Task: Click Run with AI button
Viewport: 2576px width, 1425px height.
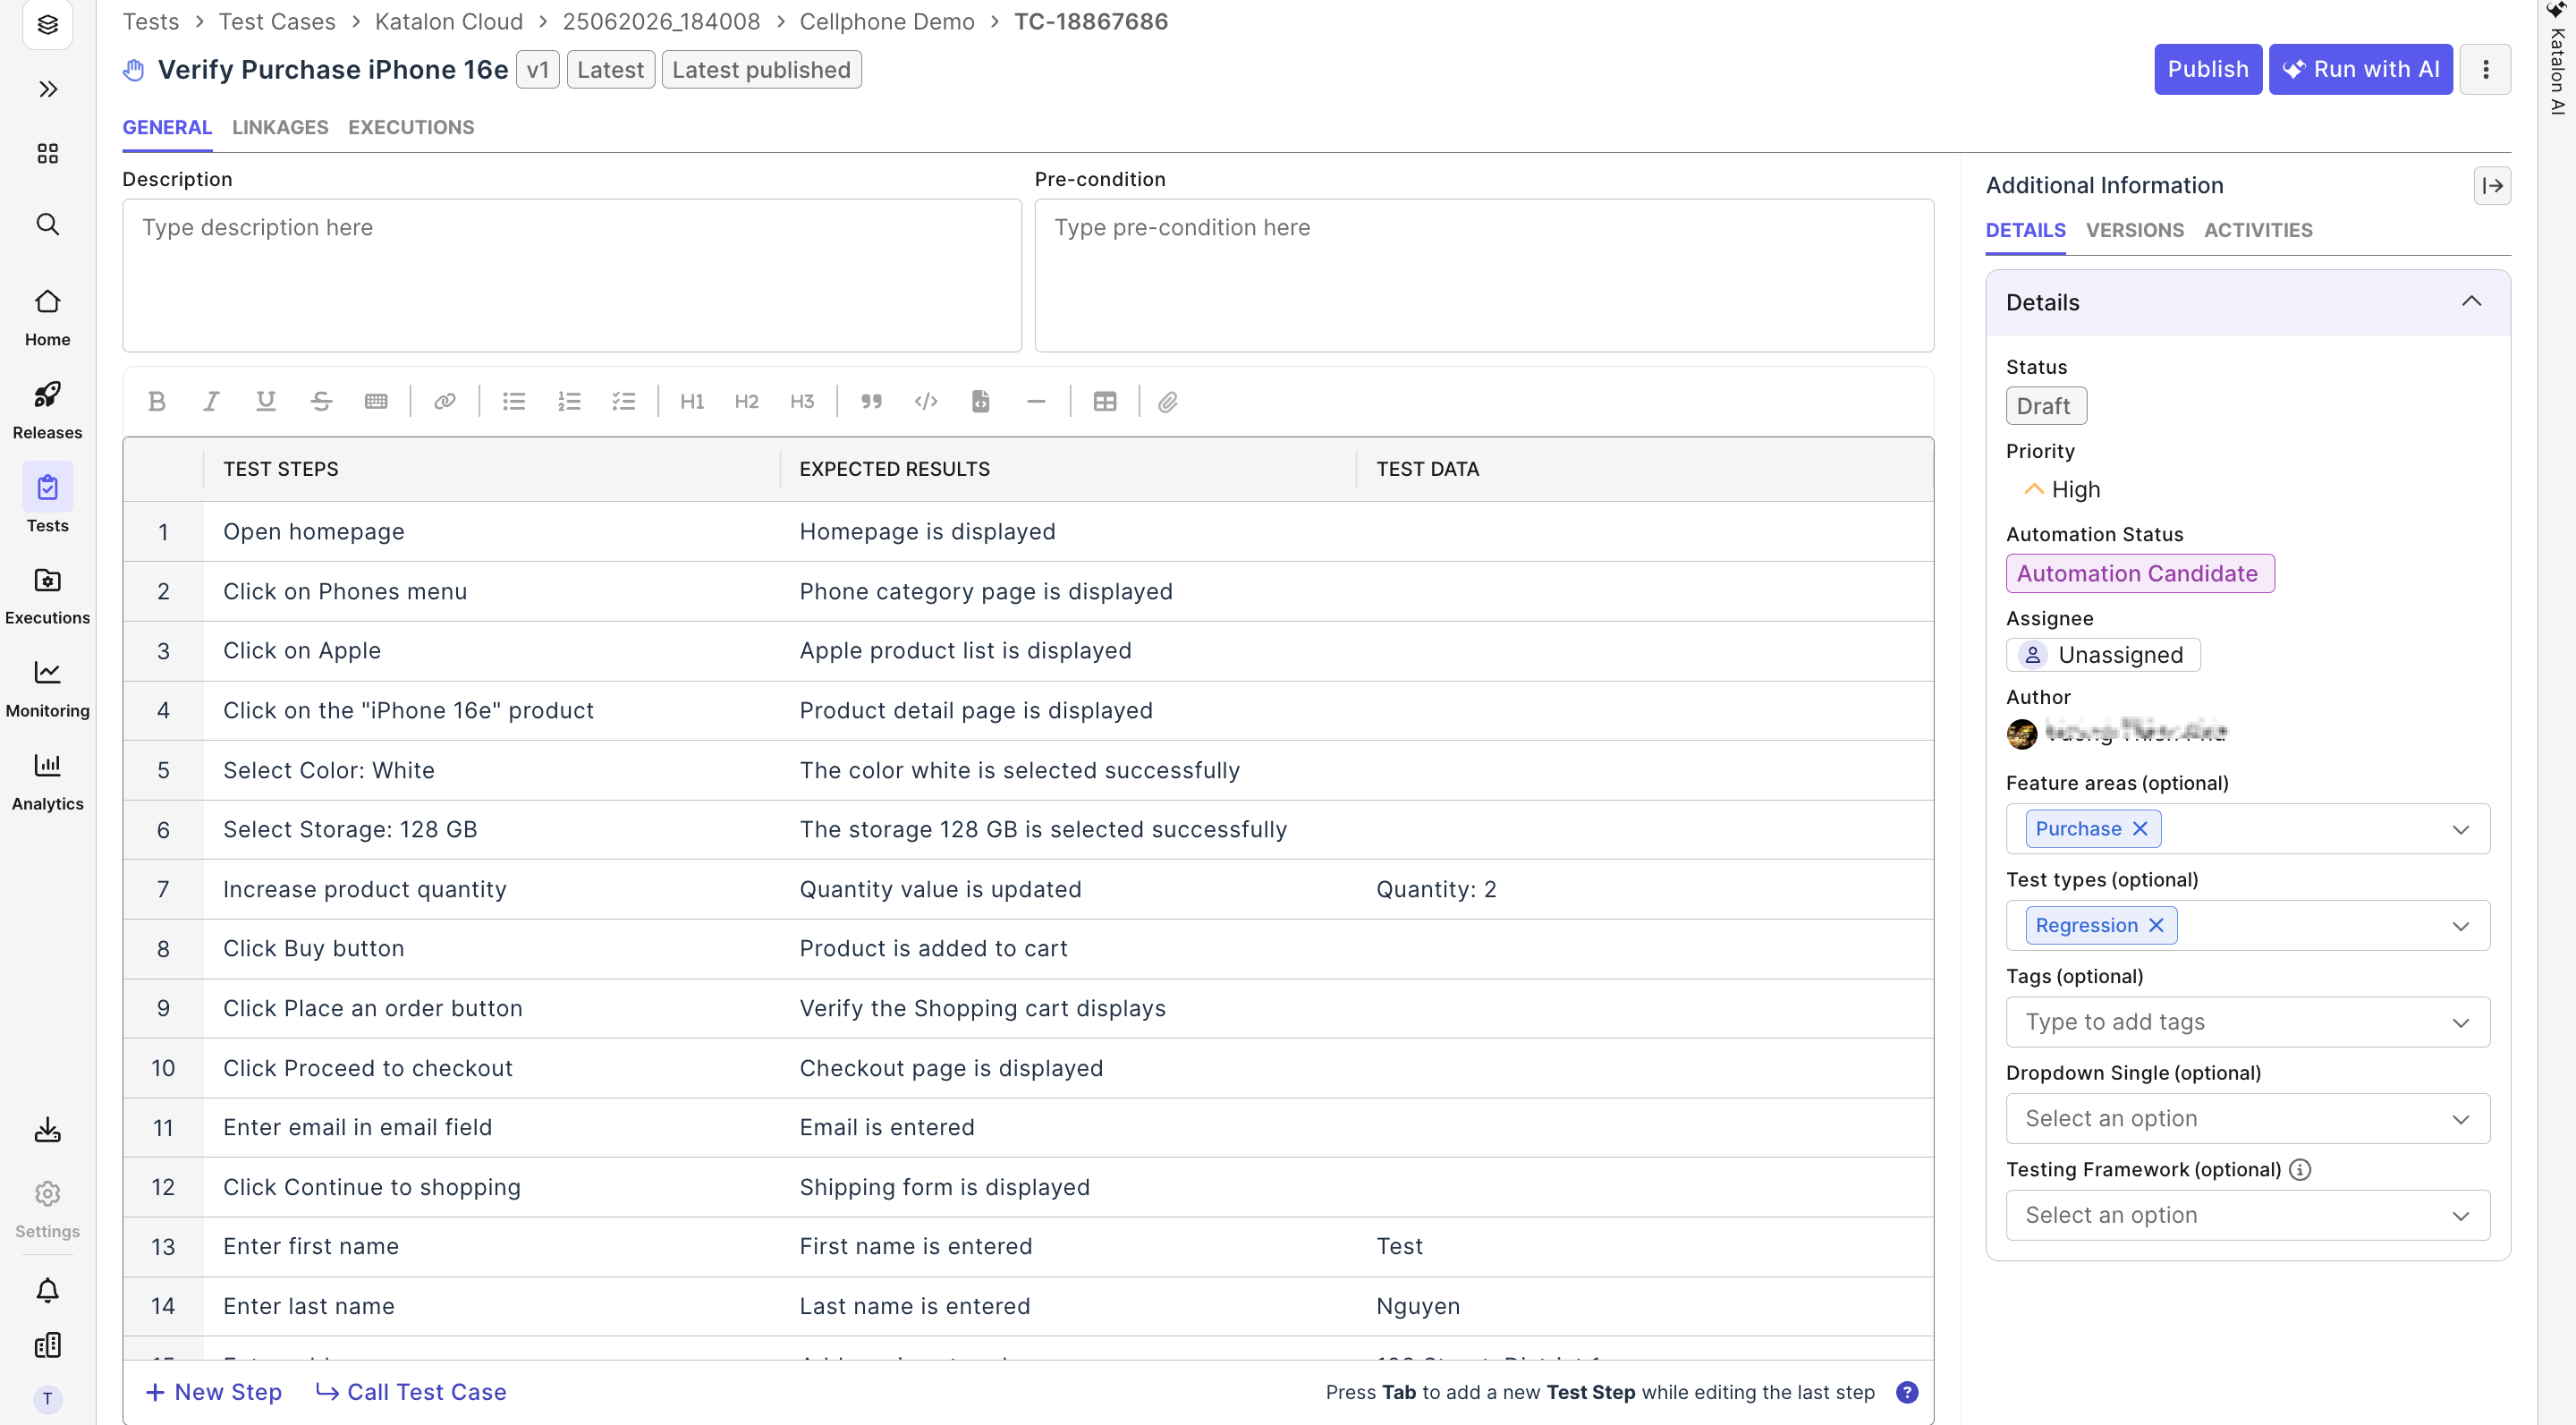Action: click(2360, 69)
